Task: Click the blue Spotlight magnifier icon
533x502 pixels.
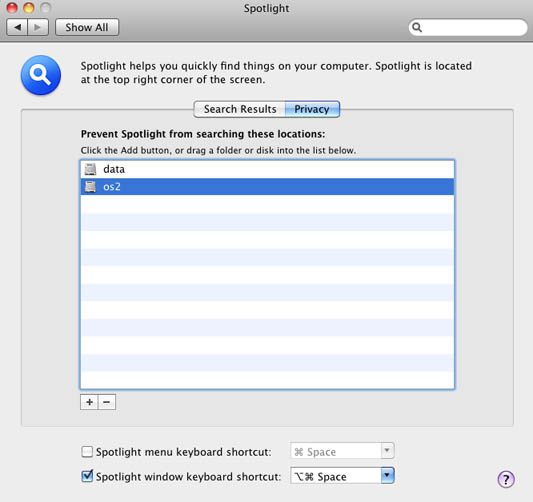Action: pos(41,75)
